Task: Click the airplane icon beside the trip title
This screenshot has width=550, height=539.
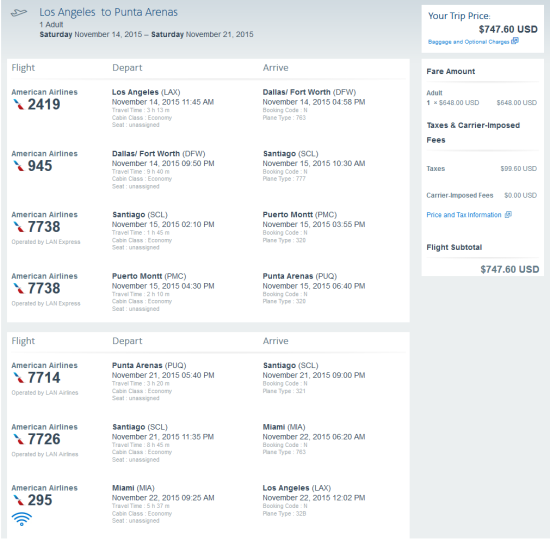Action: (19, 13)
